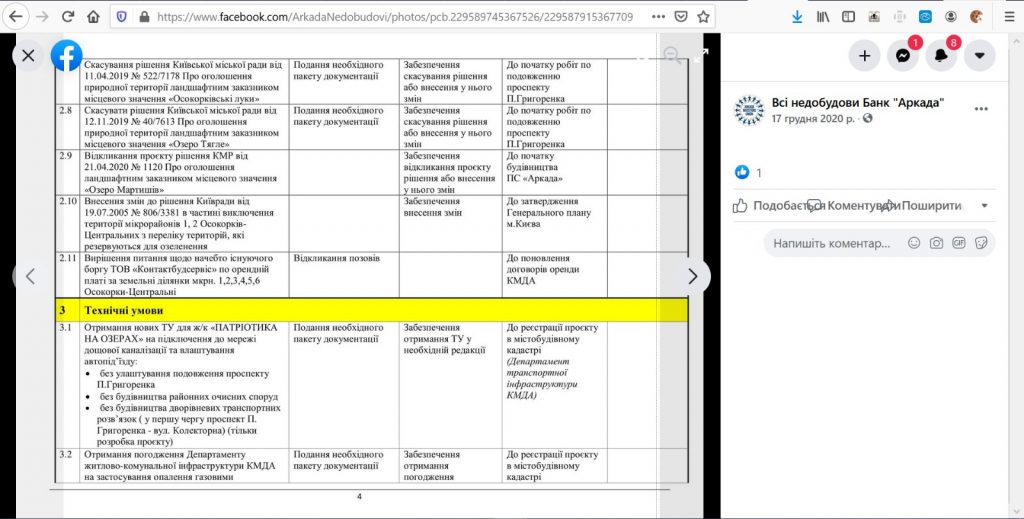The height and width of the screenshot is (519, 1024).
Task: Open post date 17 грудня 2020 р.
Action: 813,119
